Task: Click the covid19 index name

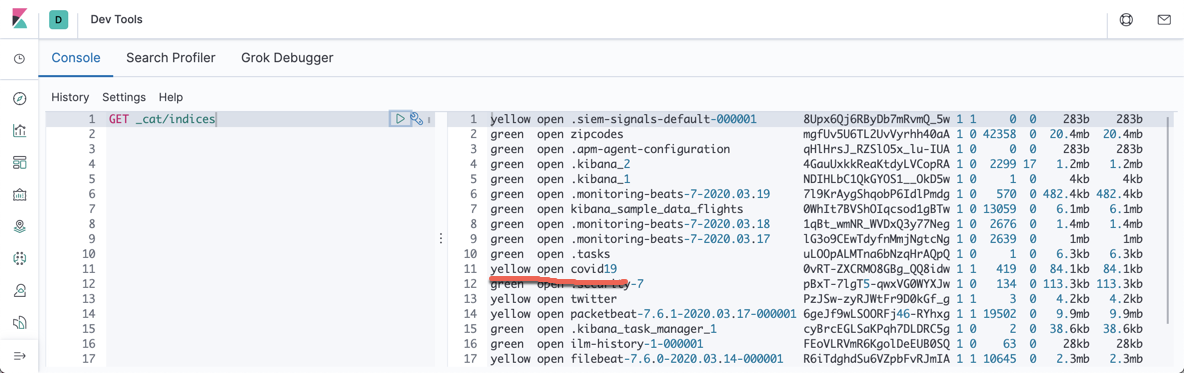Action: click(x=594, y=269)
